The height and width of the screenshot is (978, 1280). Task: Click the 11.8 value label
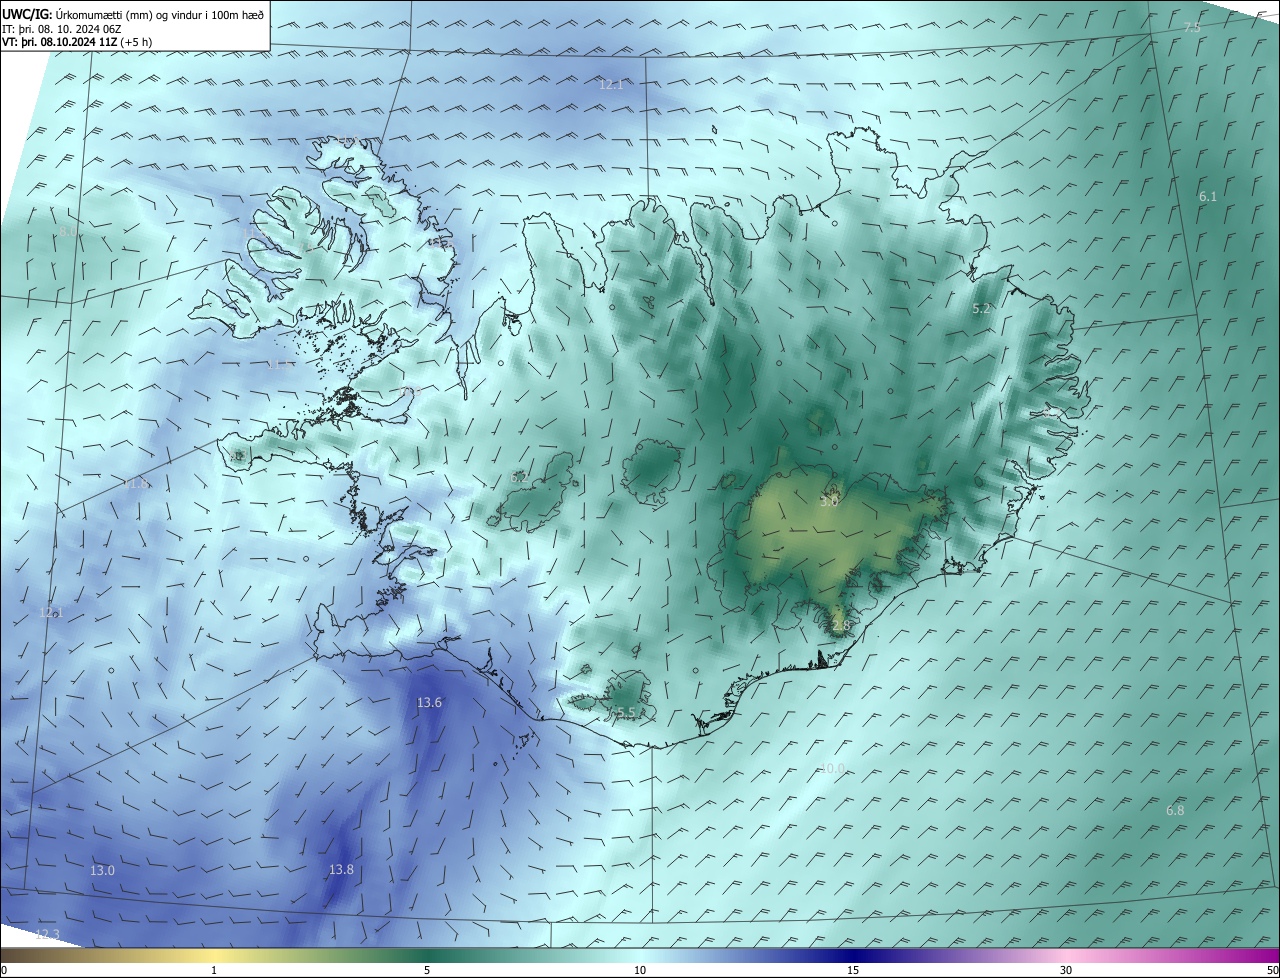[136, 483]
